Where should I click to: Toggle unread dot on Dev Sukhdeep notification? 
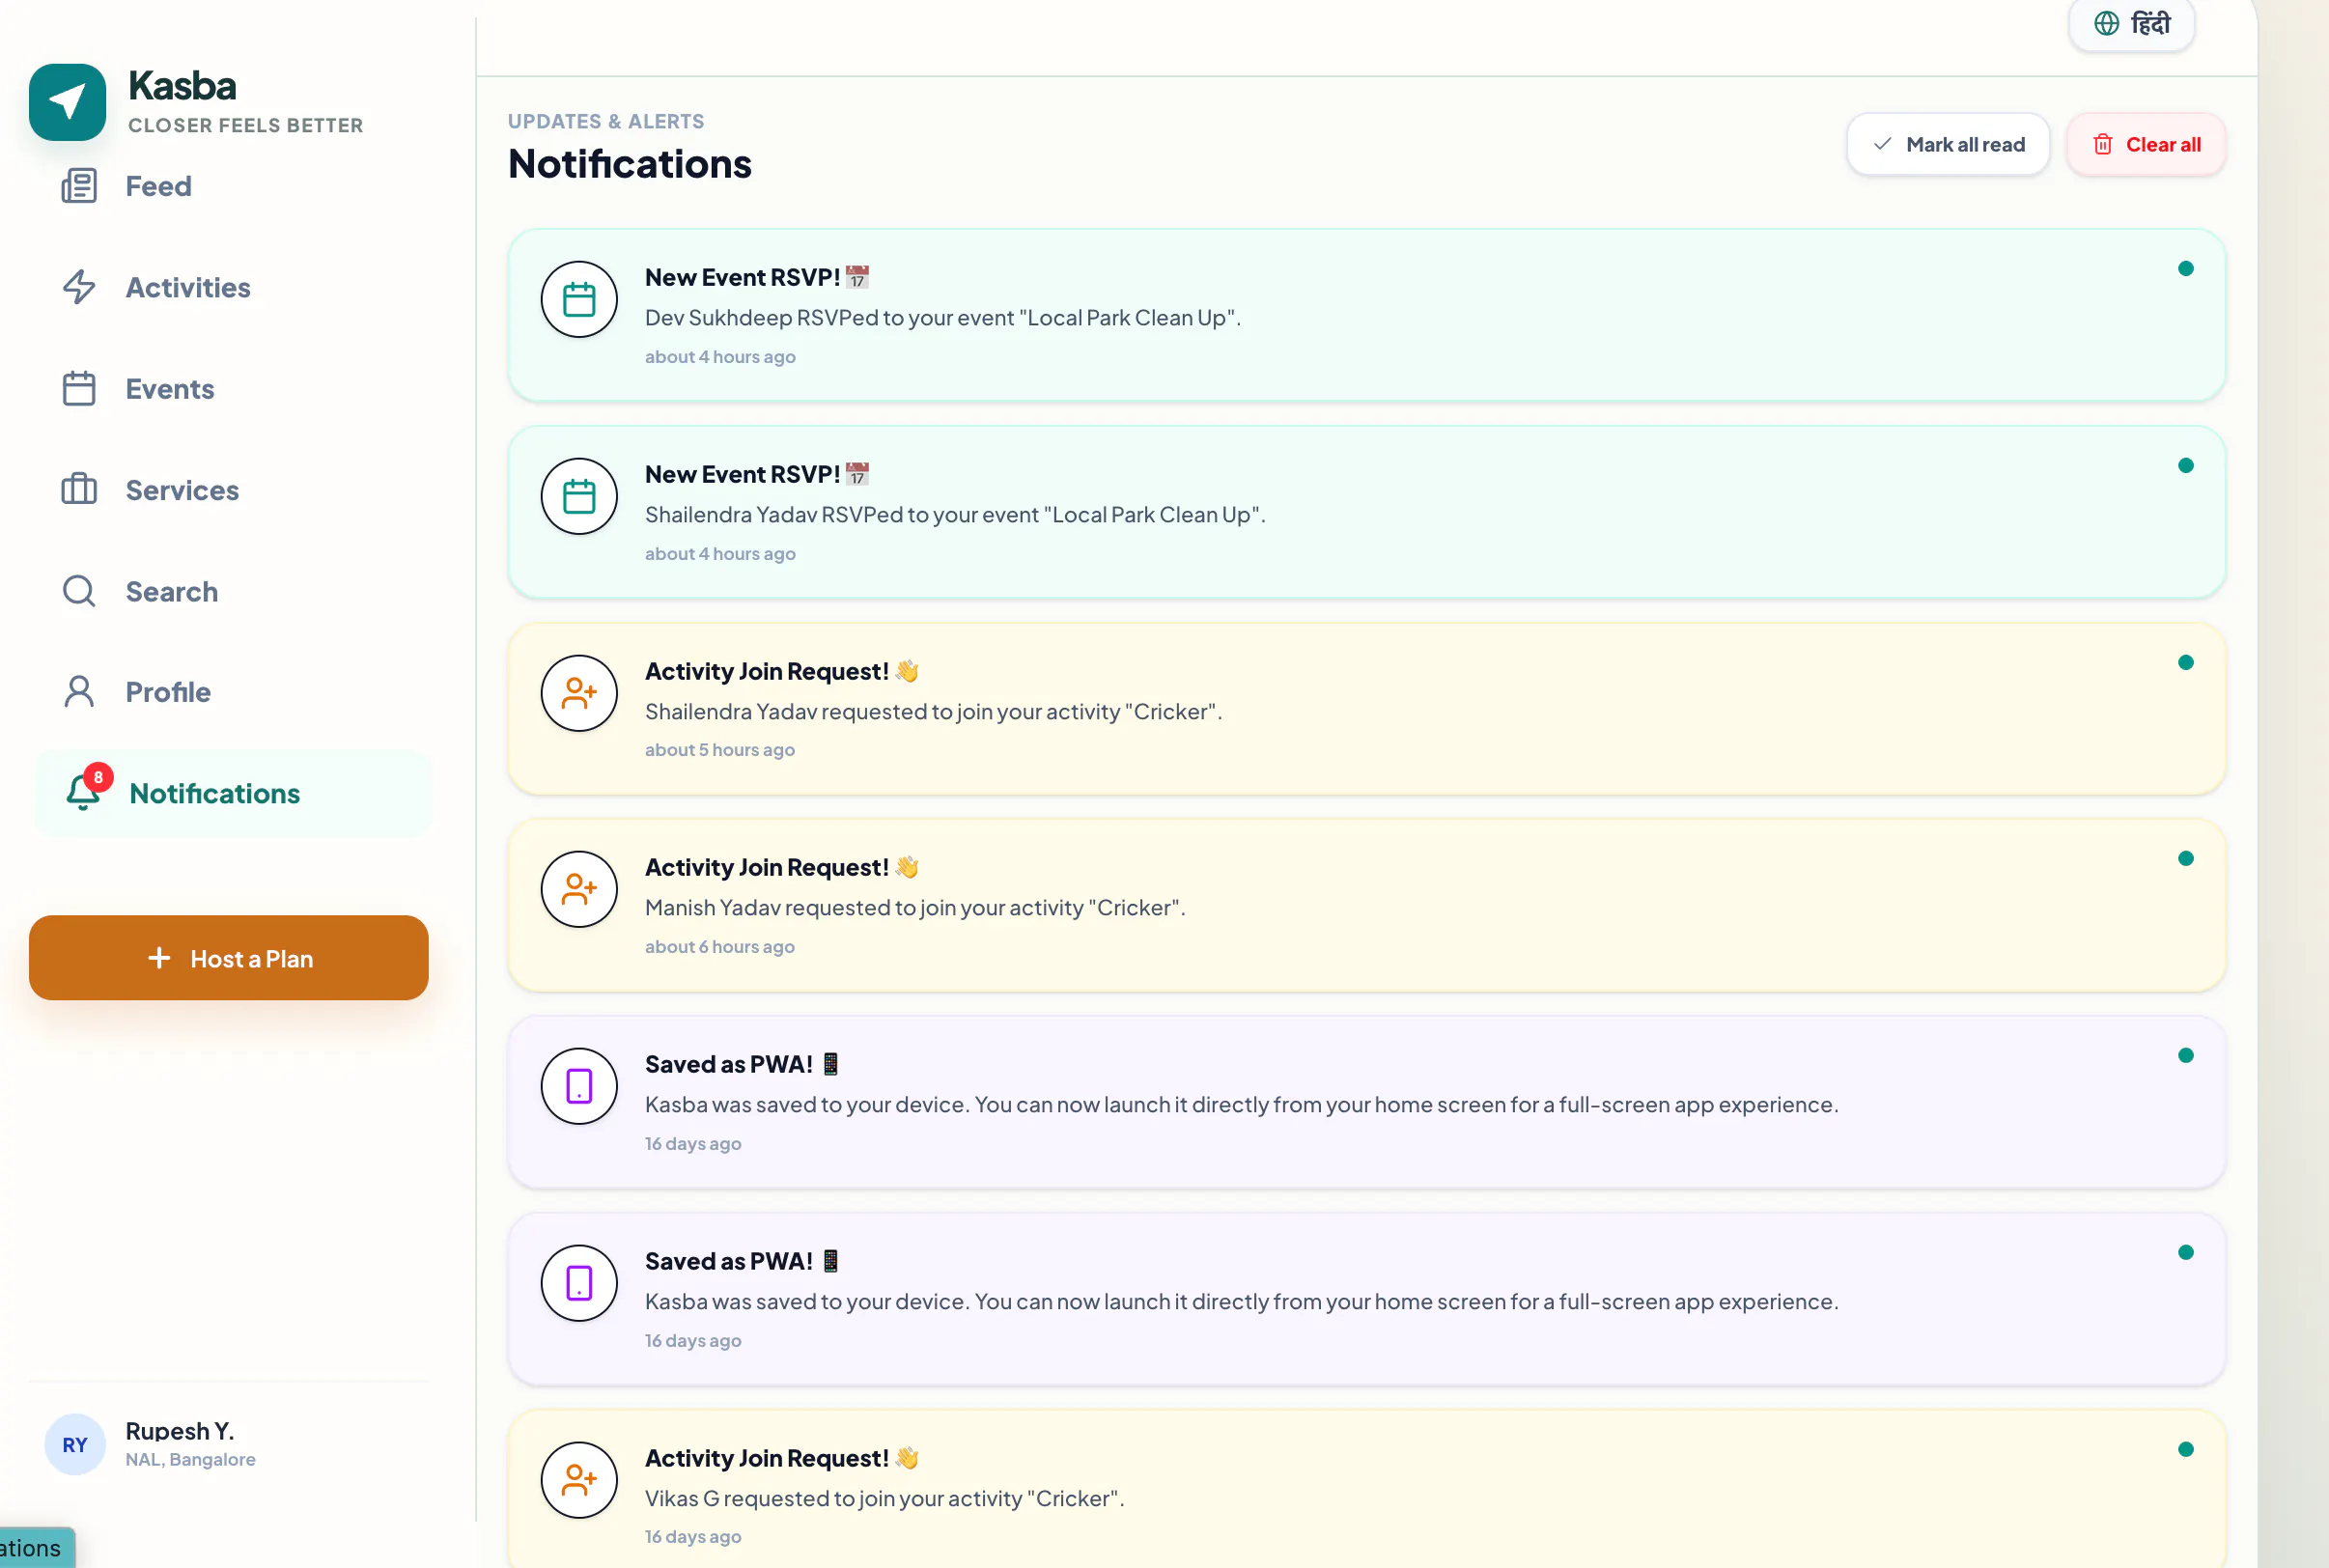(x=2185, y=268)
